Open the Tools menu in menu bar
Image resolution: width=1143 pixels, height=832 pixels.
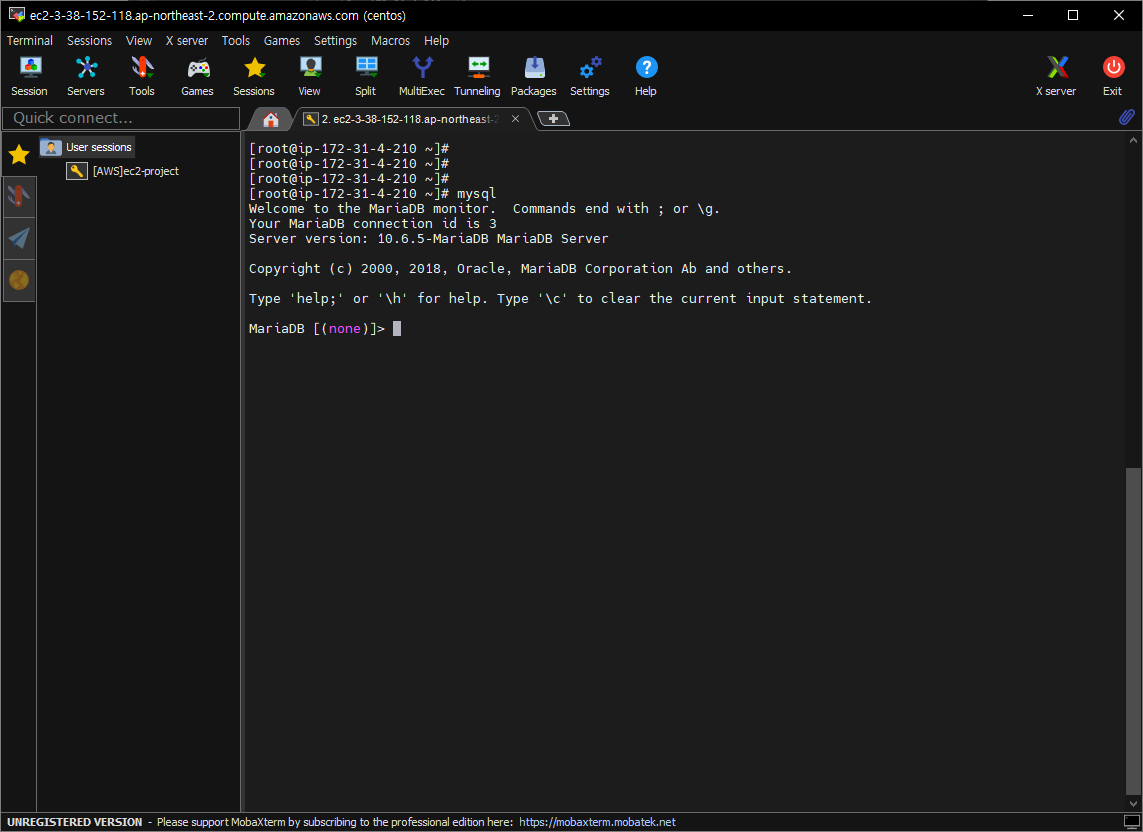[x=235, y=41]
